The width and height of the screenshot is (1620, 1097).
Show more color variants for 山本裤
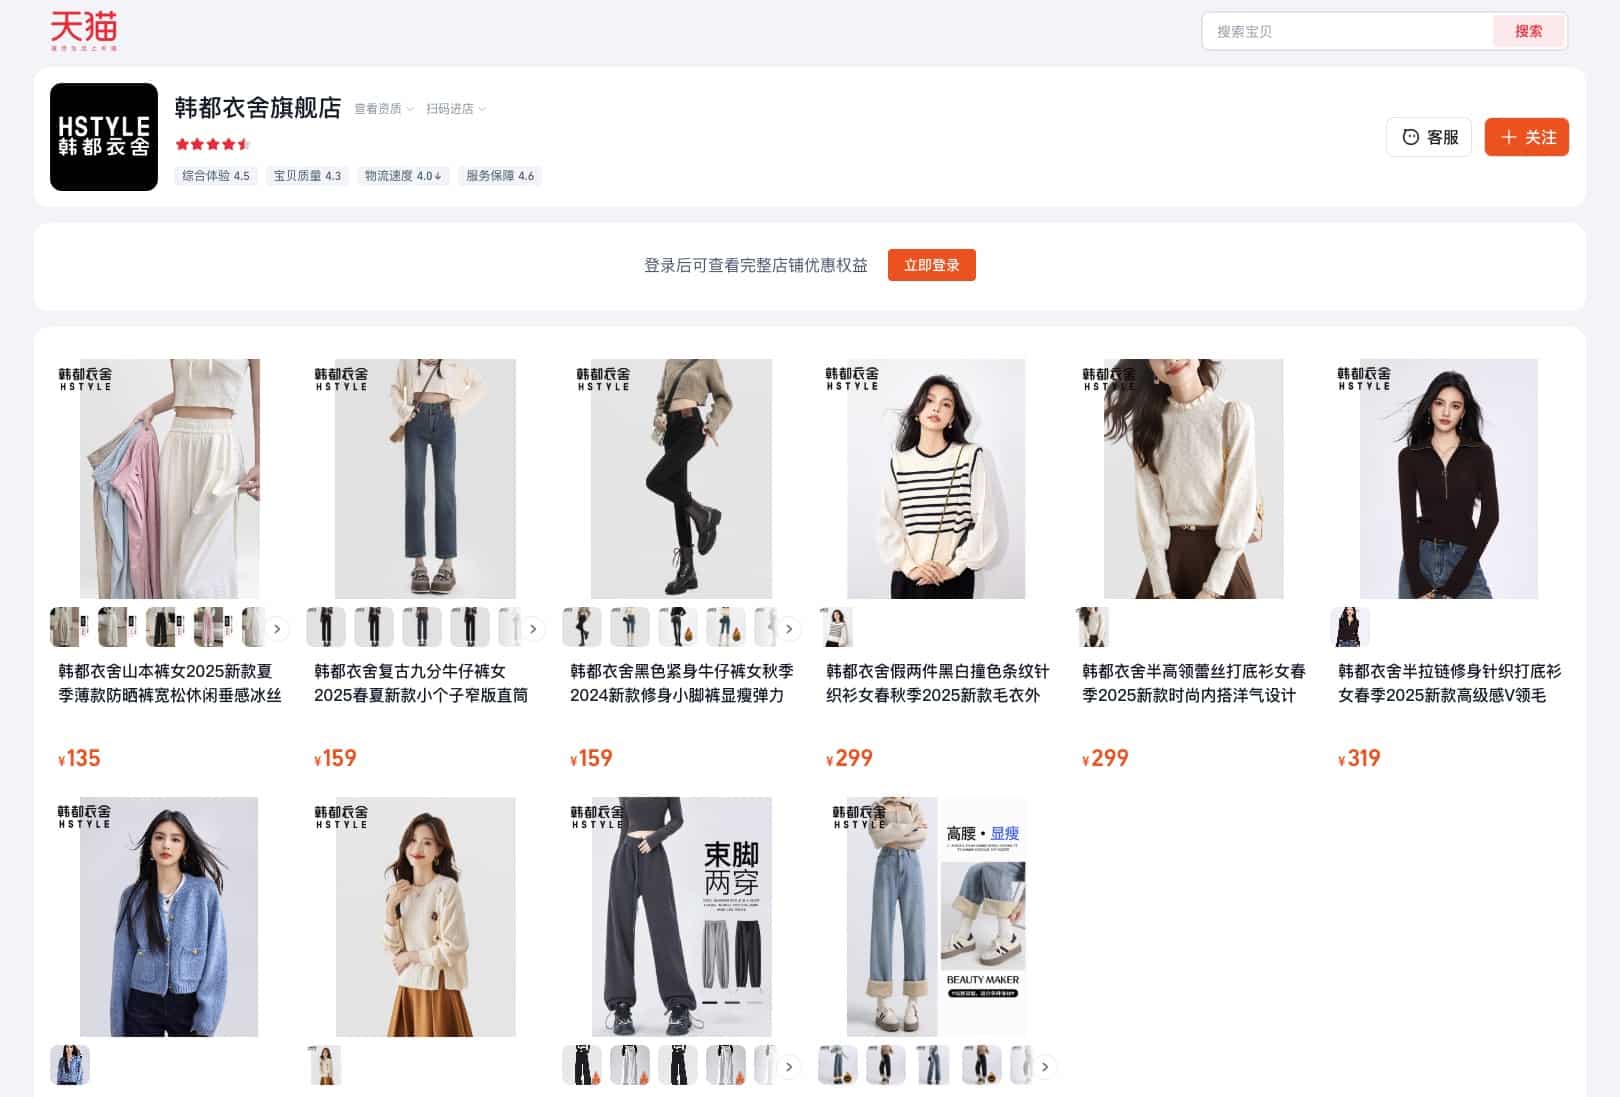click(x=277, y=629)
